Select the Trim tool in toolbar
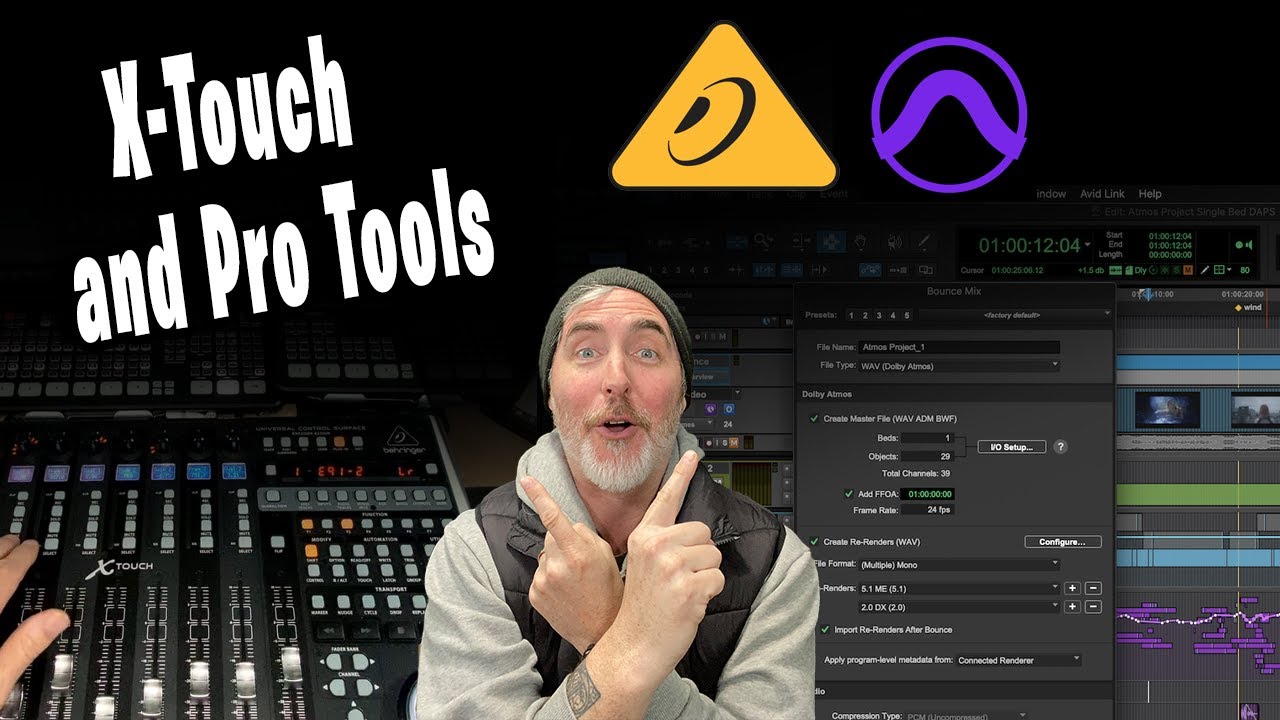This screenshot has height=720, width=1280. tap(802, 241)
